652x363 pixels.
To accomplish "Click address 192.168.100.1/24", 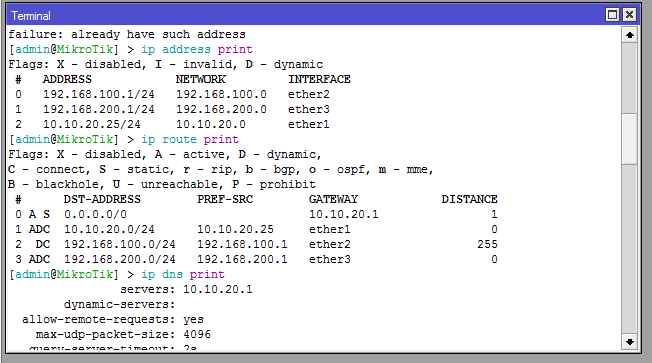I will (99, 94).
